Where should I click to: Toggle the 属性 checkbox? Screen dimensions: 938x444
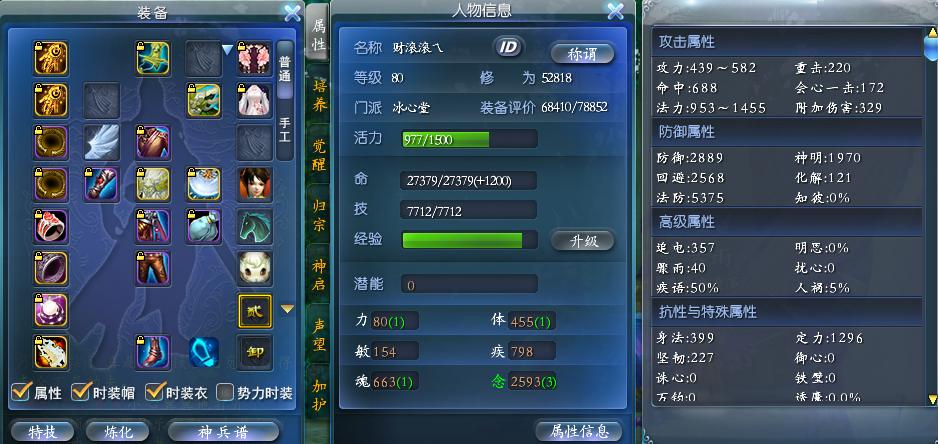pyautogui.click(x=22, y=392)
